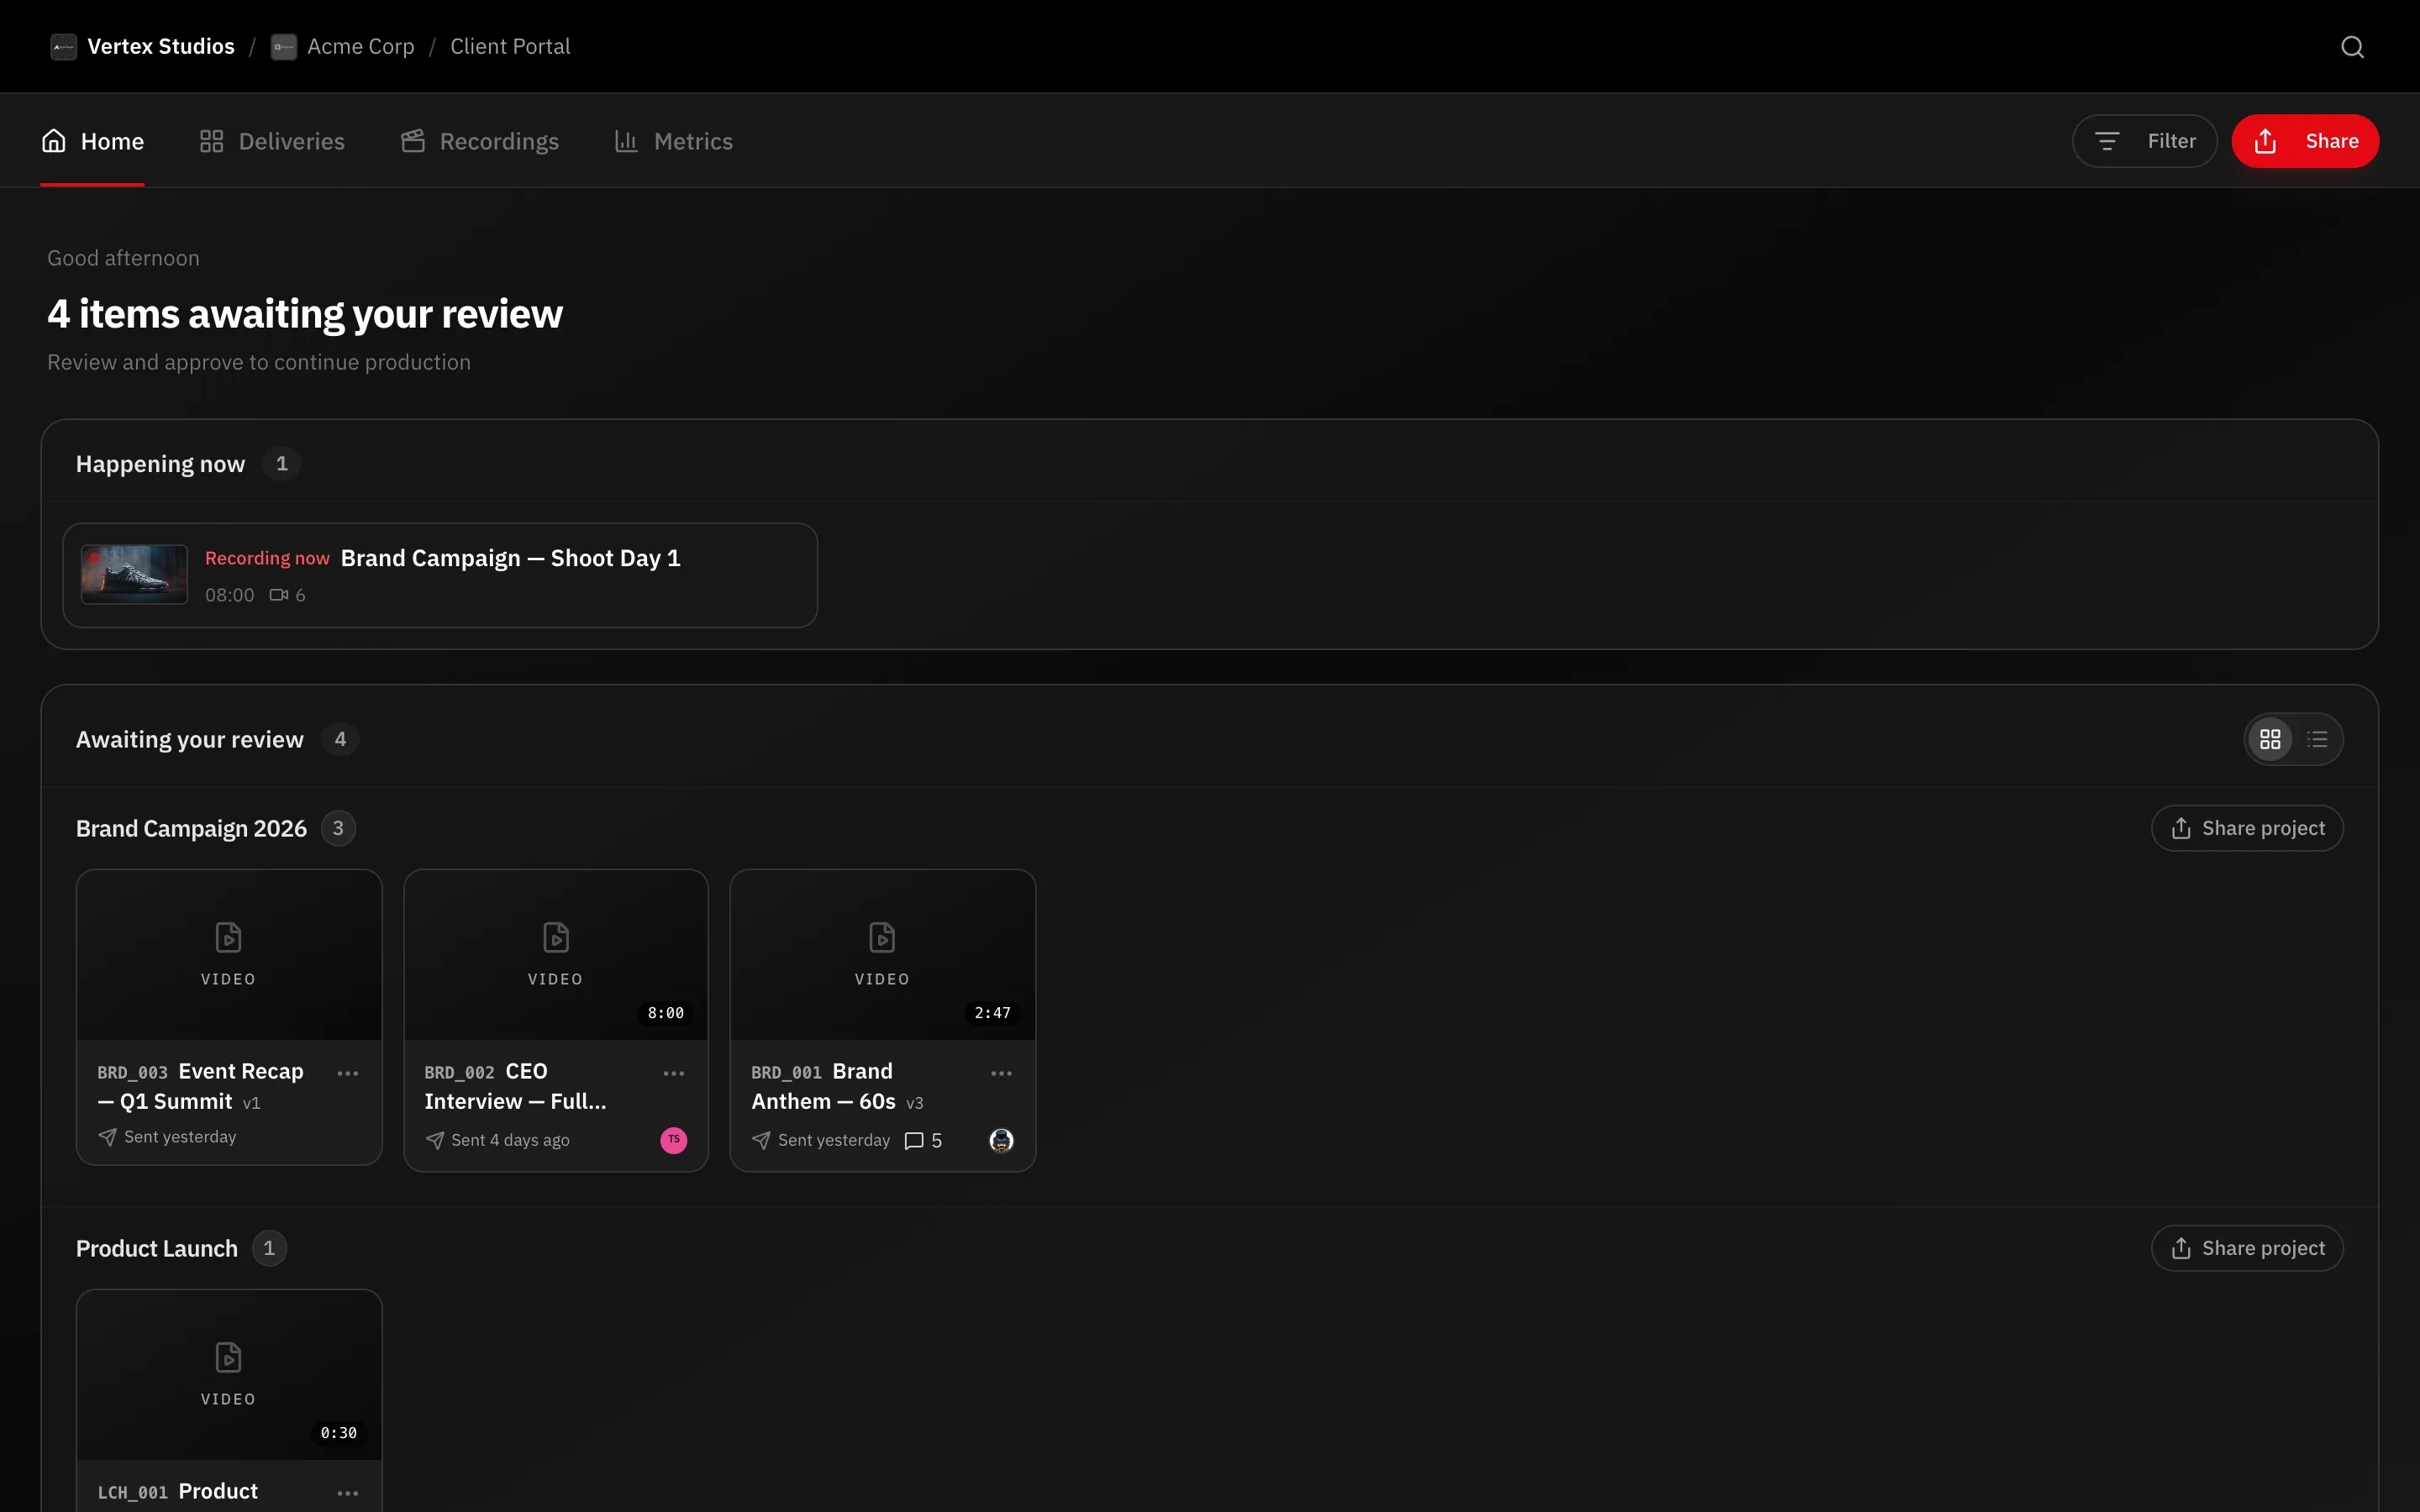Select the BRD_003 Event Recap title
Screen dimensions: 2420x1512
pos(200,1086)
